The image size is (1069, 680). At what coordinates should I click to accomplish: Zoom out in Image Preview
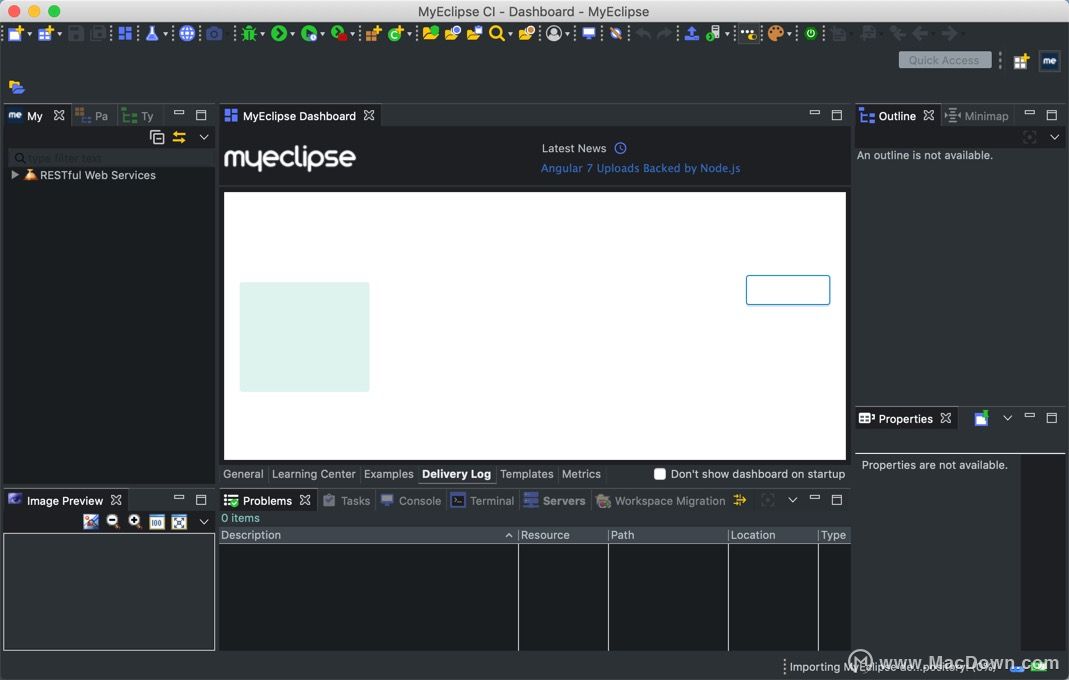(112, 522)
